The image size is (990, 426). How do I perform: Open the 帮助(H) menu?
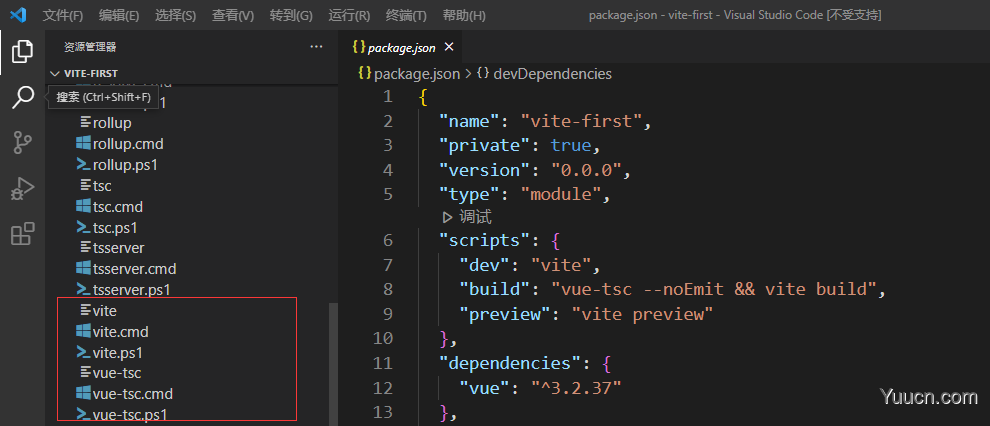463,15
